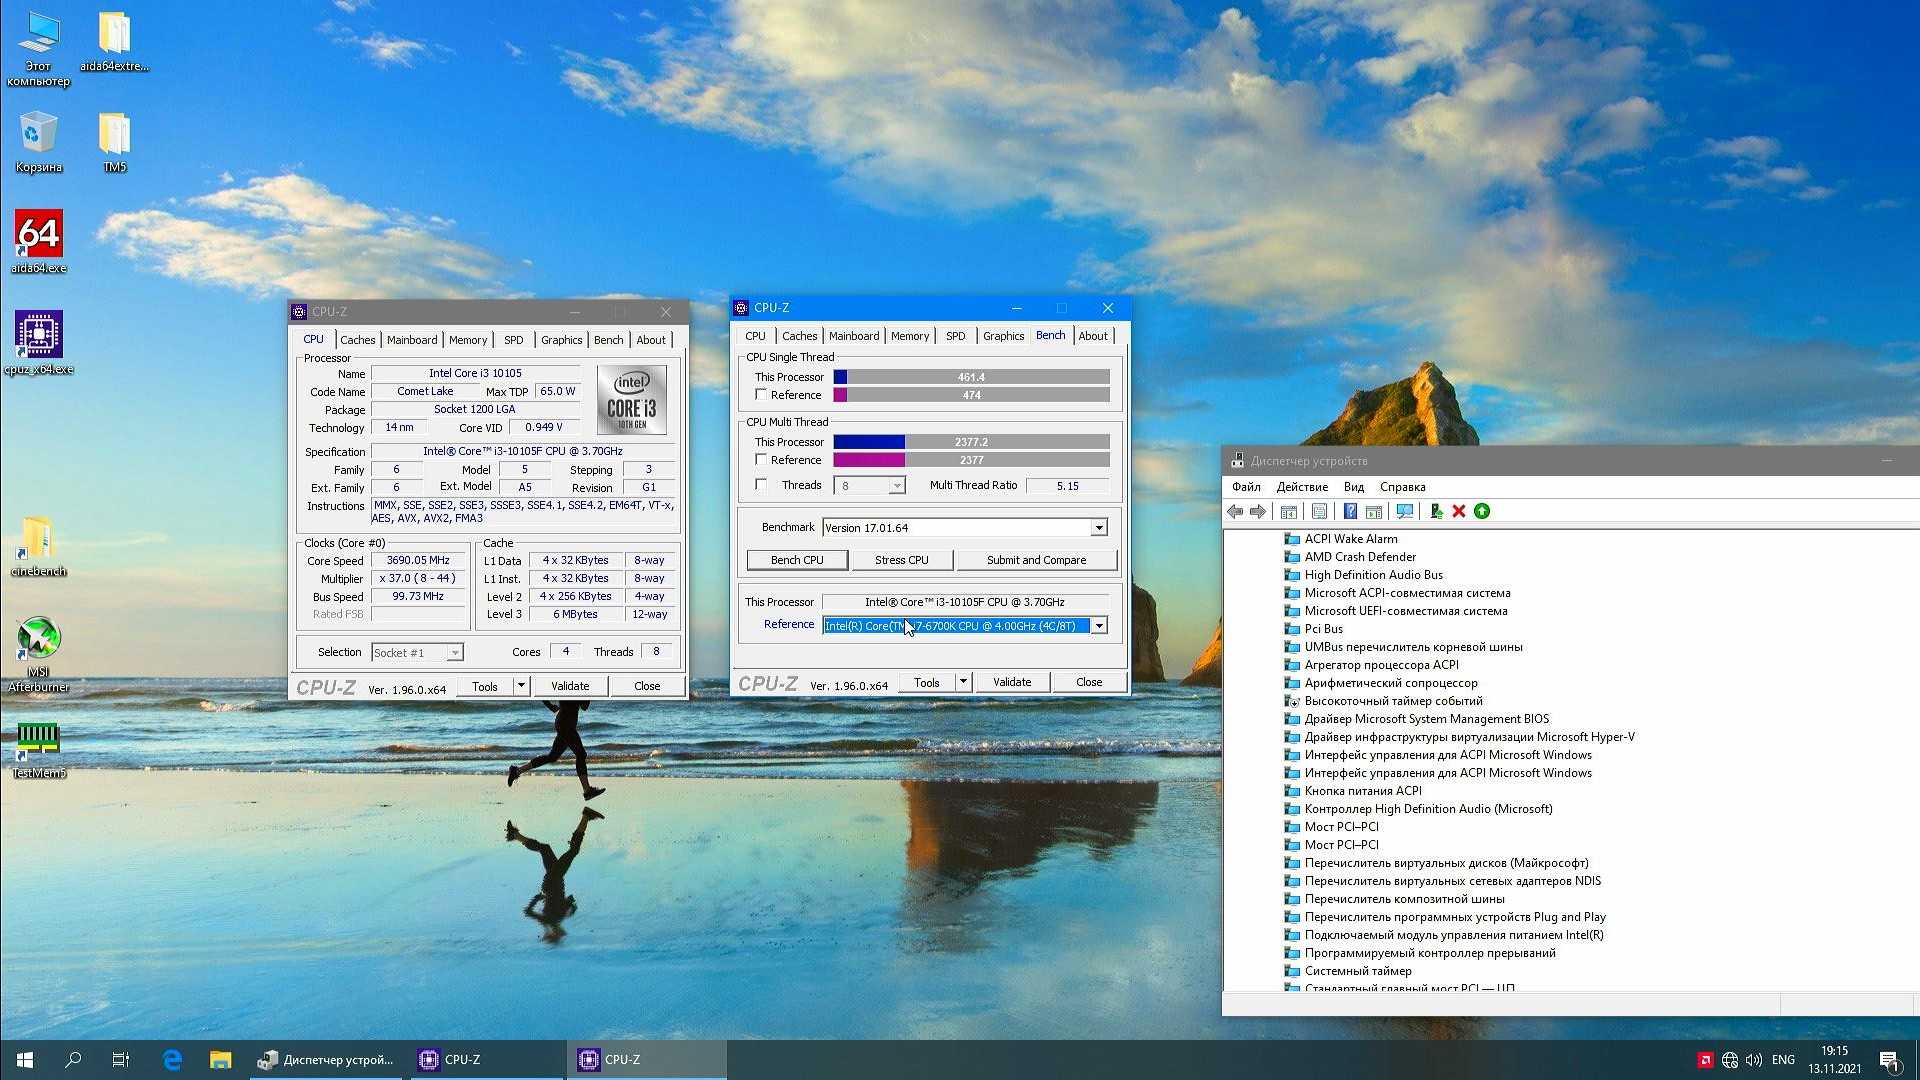Select the Pci Bus device entry

tap(1323, 629)
